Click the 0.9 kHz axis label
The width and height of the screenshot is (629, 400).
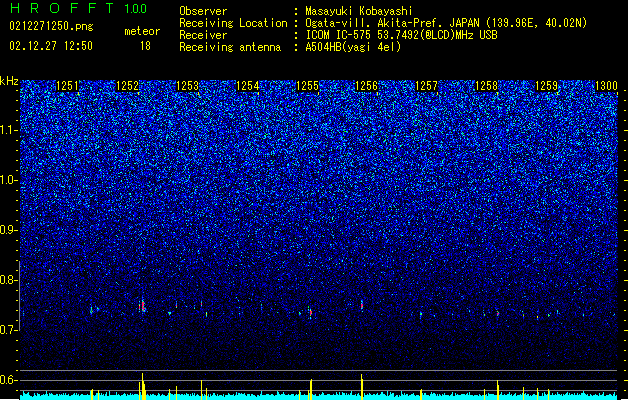click(x=9, y=230)
